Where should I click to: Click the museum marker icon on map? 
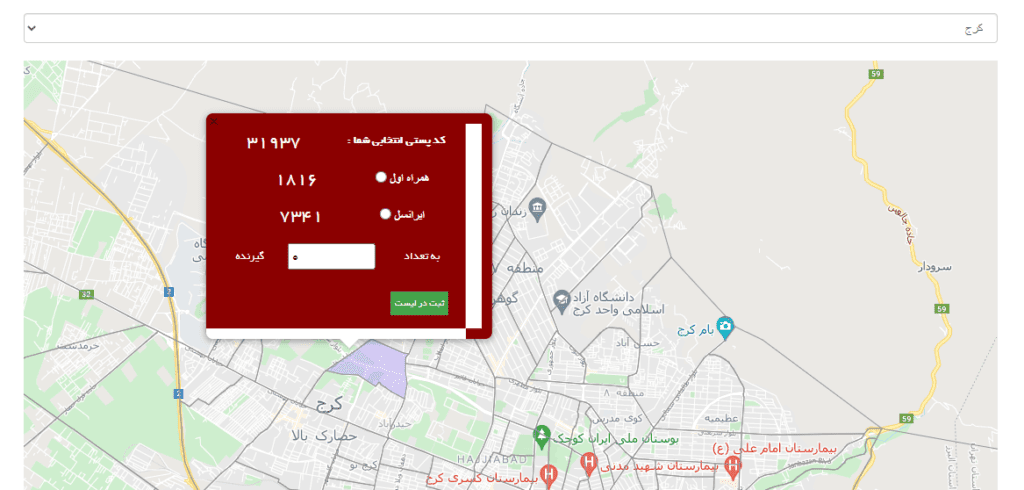point(537,210)
